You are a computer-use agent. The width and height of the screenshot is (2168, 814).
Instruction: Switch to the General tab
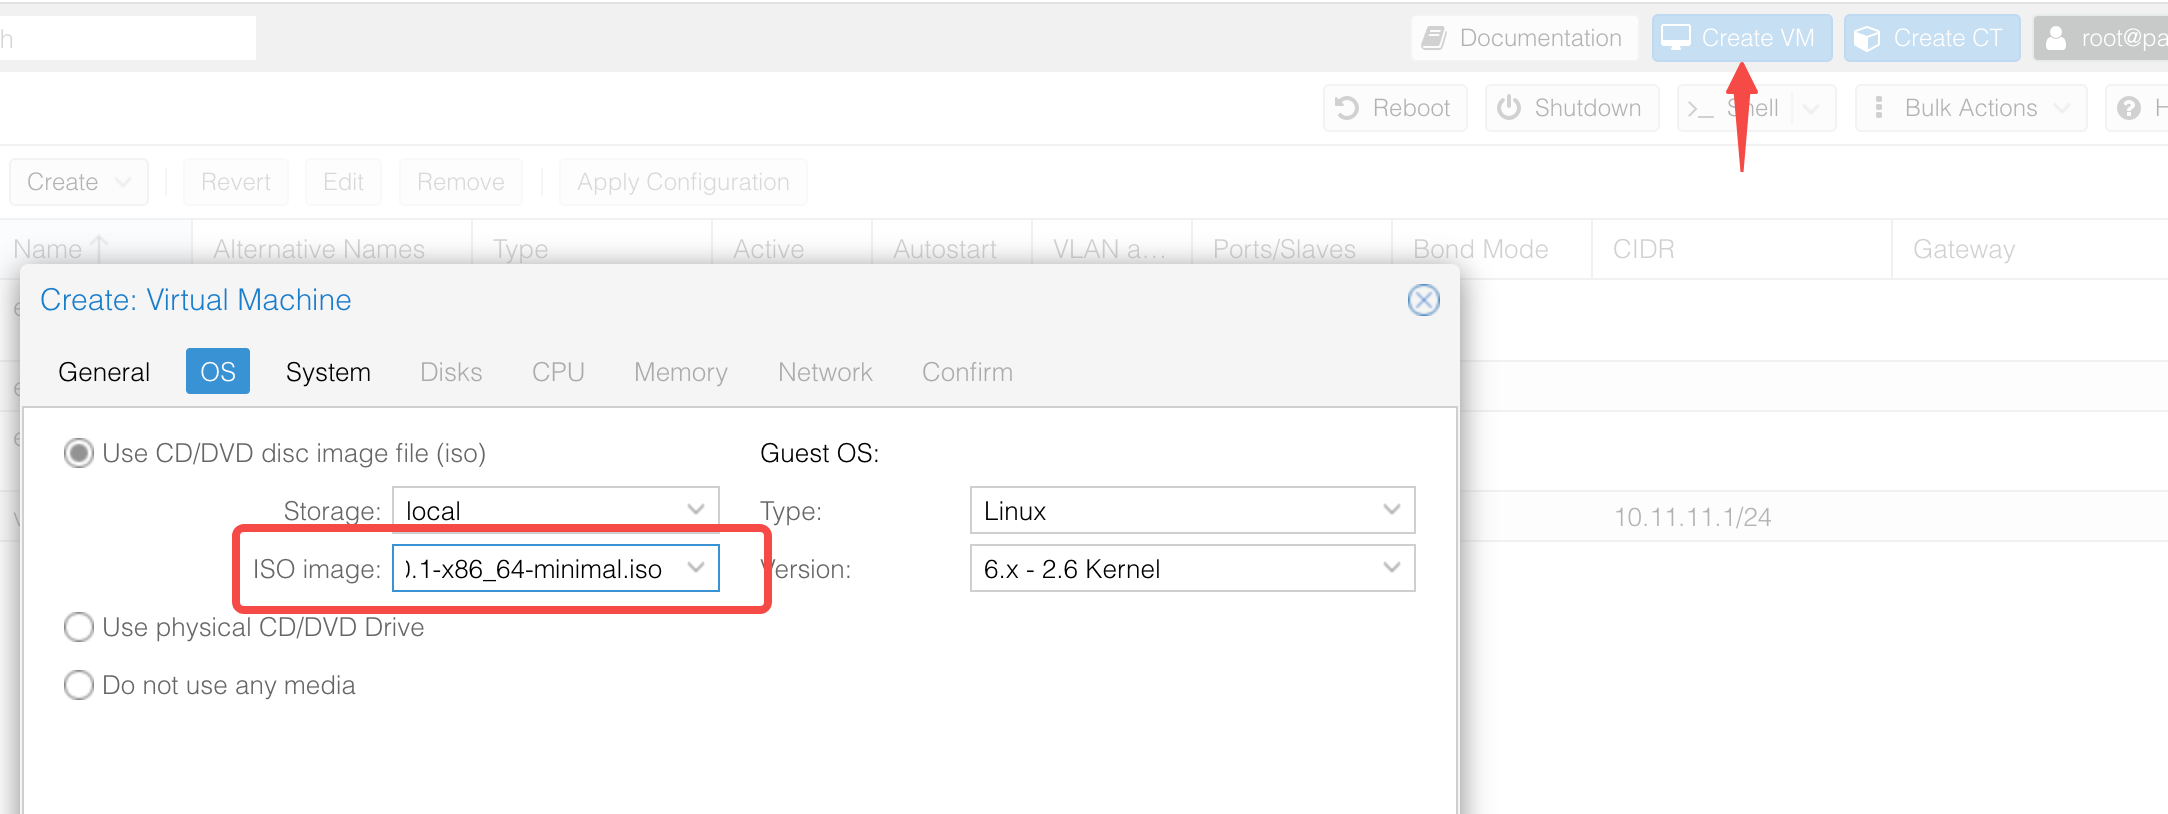click(x=104, y=372)
